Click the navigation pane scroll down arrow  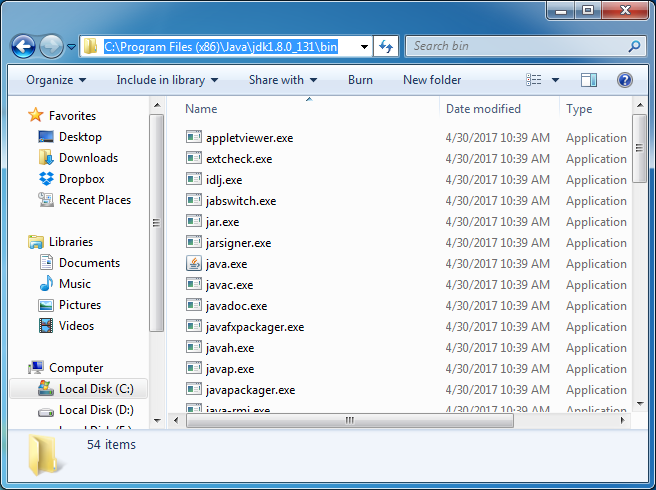point(157,420)
